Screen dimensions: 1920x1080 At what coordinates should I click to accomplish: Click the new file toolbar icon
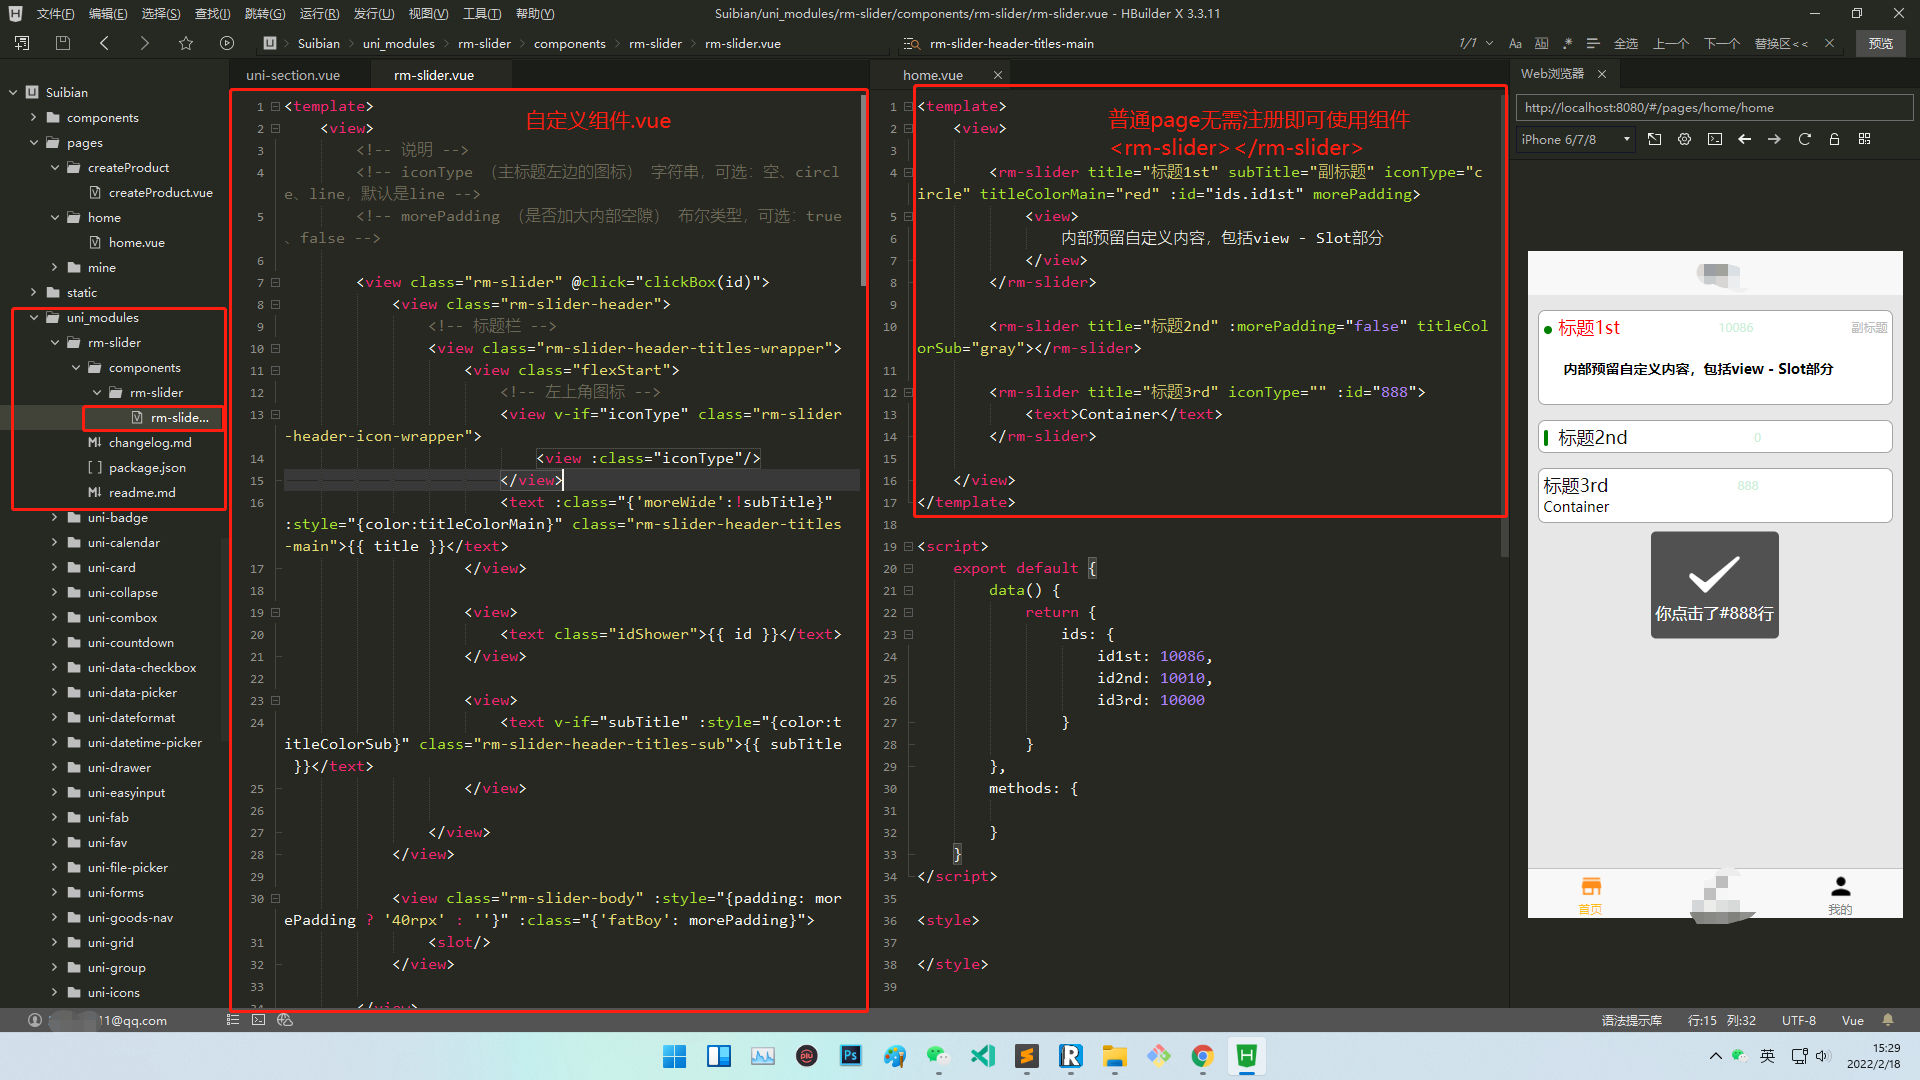pos(22,43)
